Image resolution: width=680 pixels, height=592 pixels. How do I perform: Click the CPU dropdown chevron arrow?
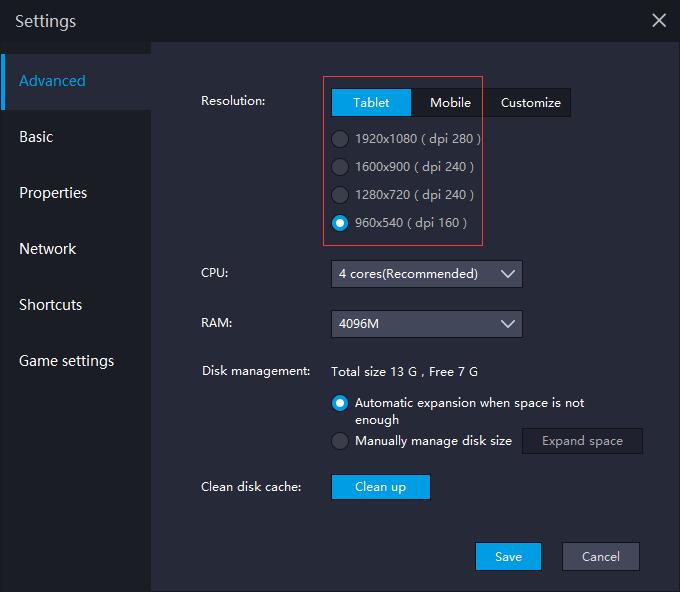point(507,274)
